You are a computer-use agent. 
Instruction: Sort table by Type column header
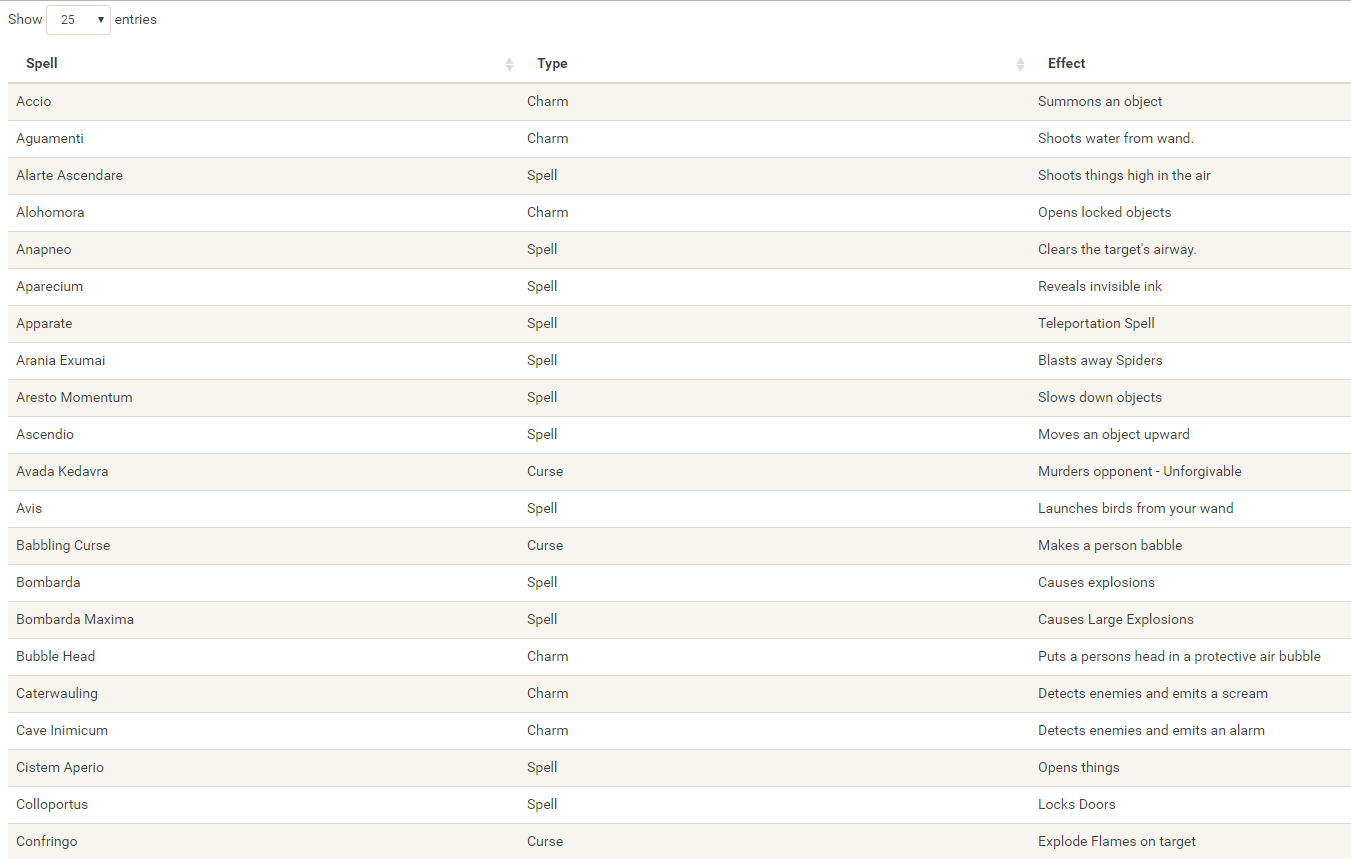(x=552, y=63)
